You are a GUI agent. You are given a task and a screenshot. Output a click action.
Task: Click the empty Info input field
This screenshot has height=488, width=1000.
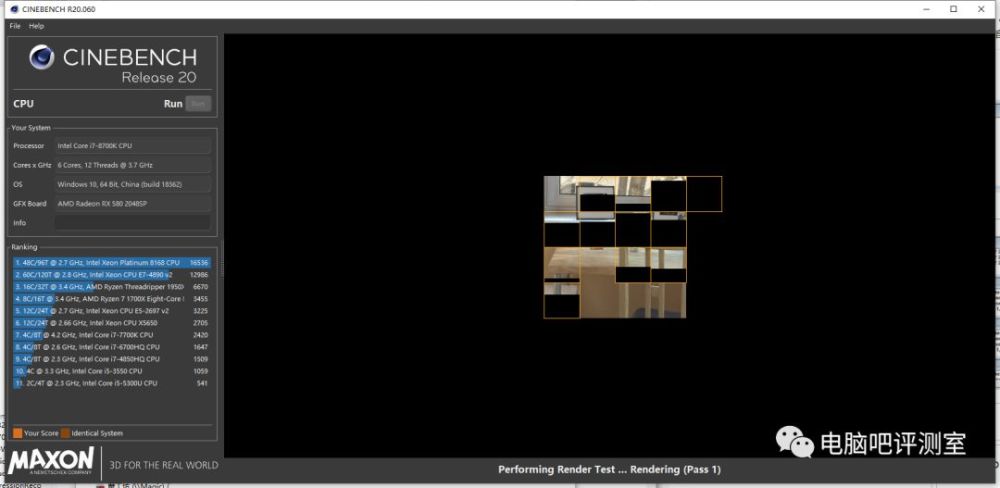(133, 223)
